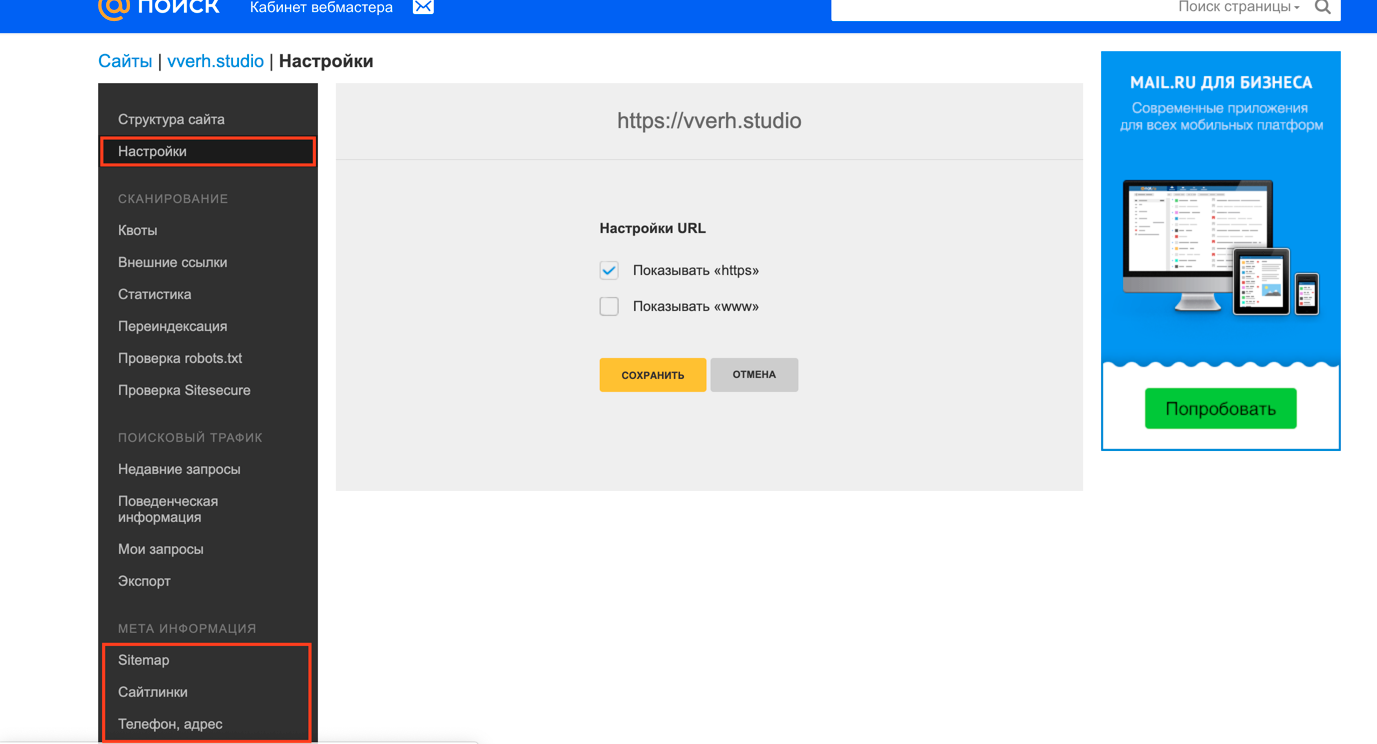Image resolution: width=1377 pixels, height=744 pixels.
Task: Click the Mail.ru Поиск logo
Action: click(x=159, y=8)
